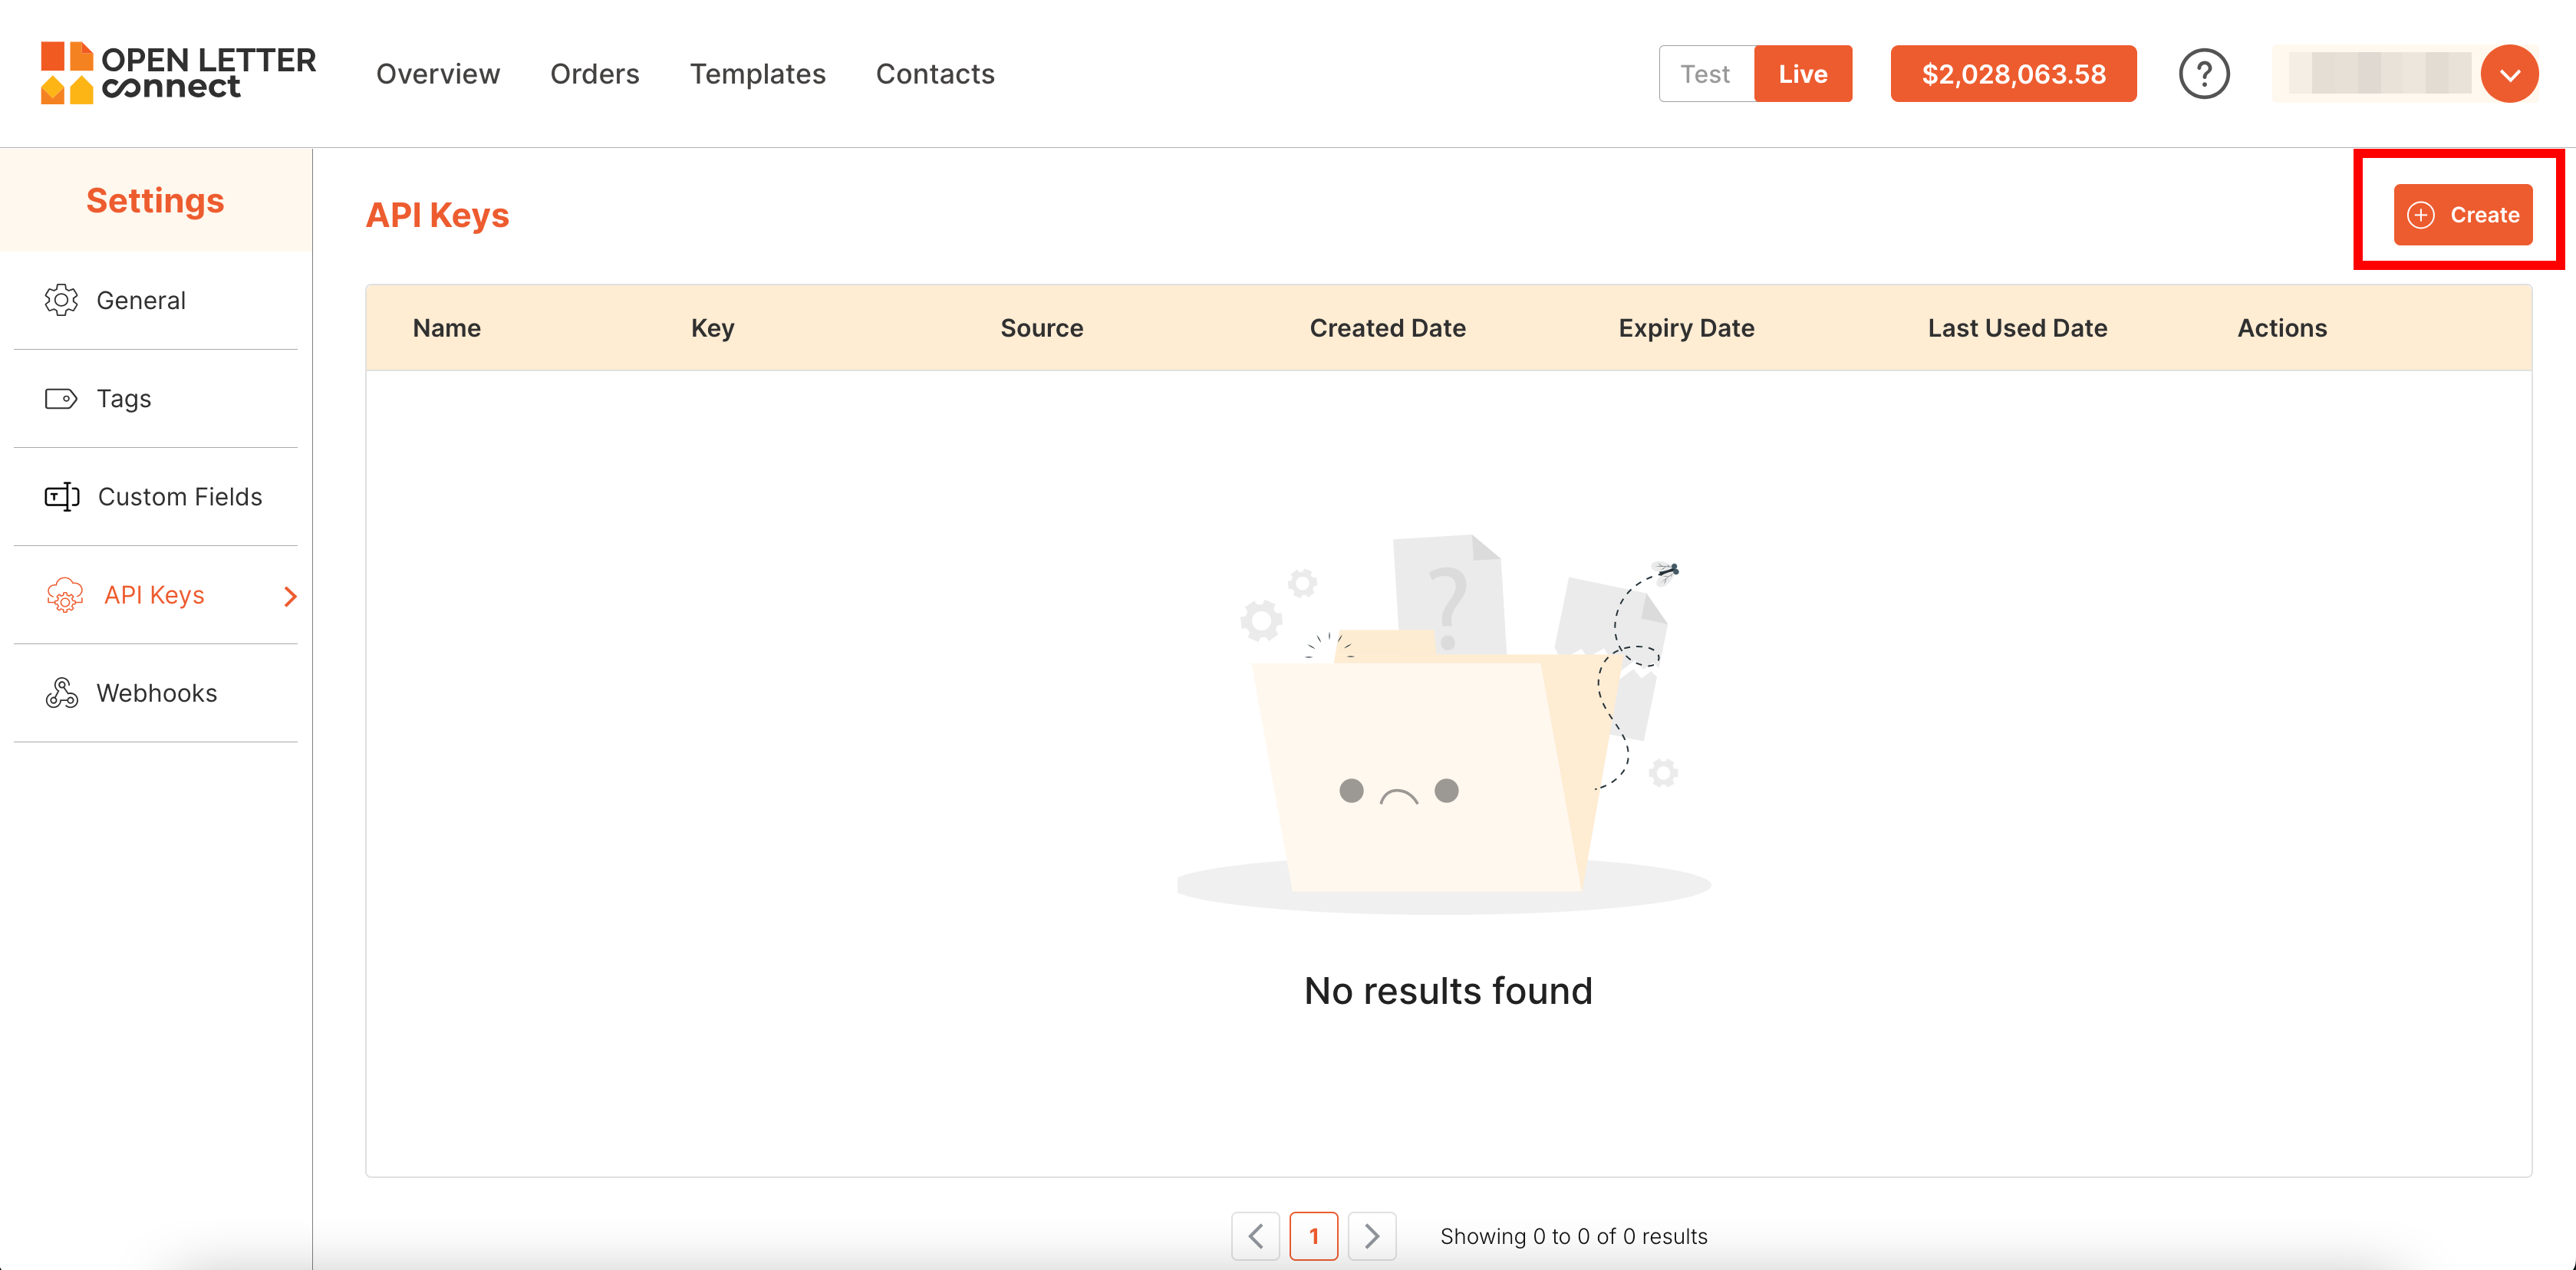Open the Templates menu
The height and width of the screenshot is (1270, 2576).
click(x=757, y=74)
